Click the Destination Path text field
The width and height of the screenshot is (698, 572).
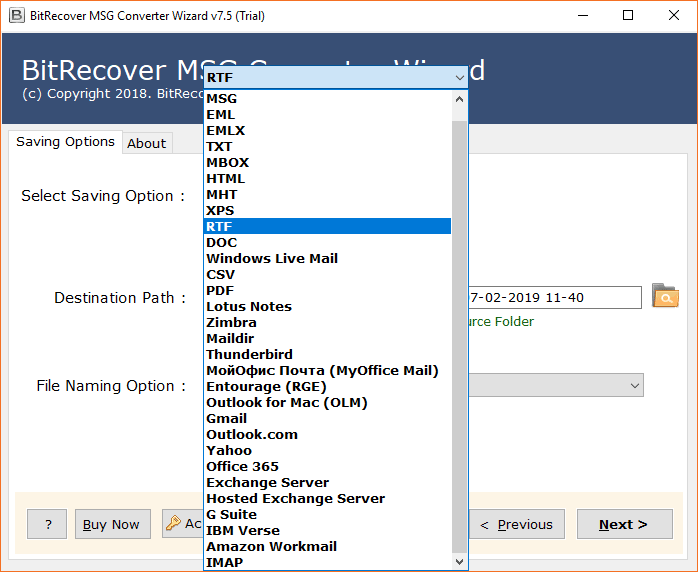(x=555, y=297)
